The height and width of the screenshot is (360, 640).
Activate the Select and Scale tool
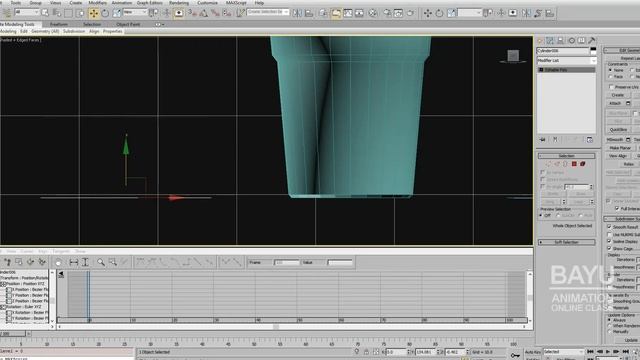coord(117,13)
